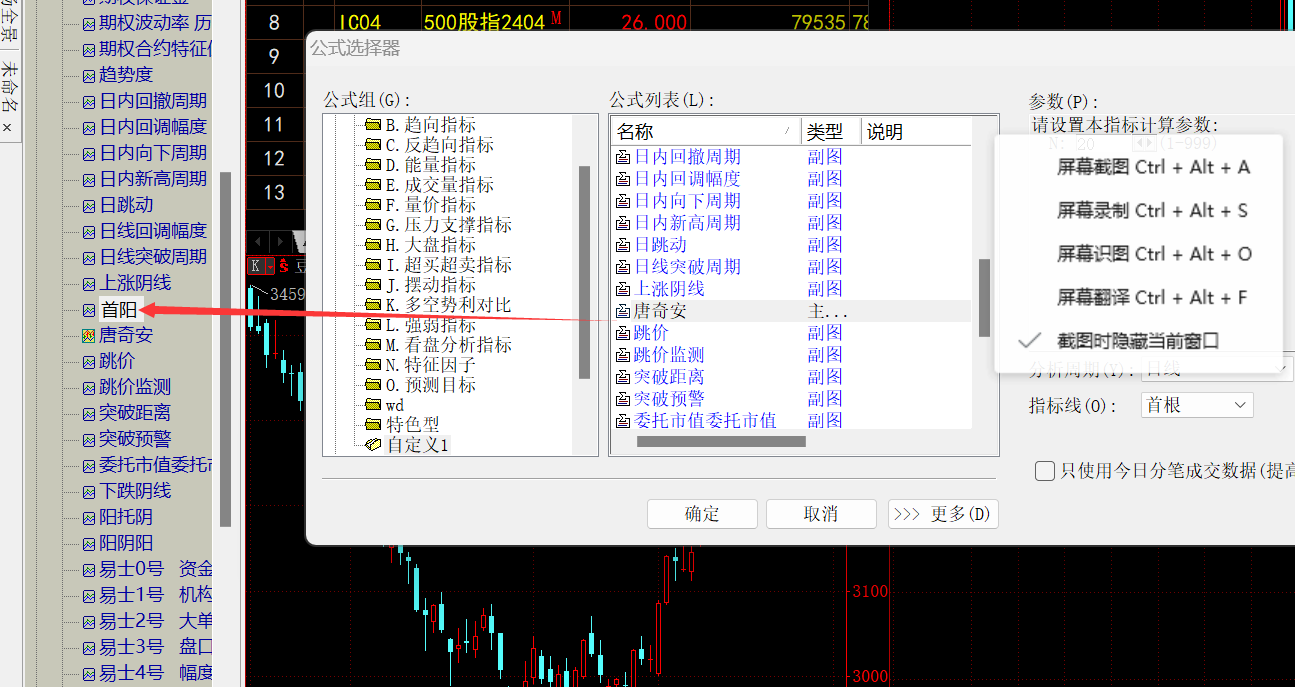Click the red S icon above the chart
1295x687 pixels.
pyautogui.click(x=284, y=266)
